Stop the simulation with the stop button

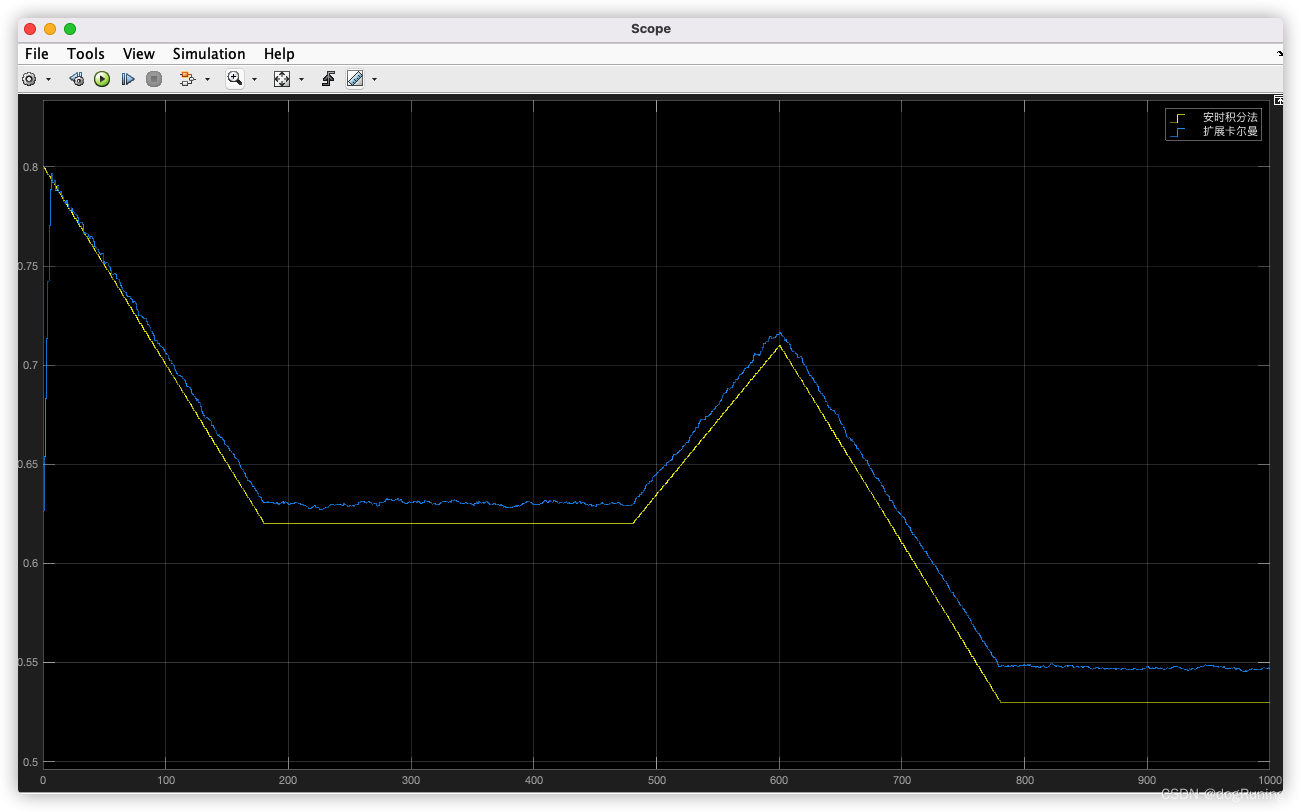(154, 79)
